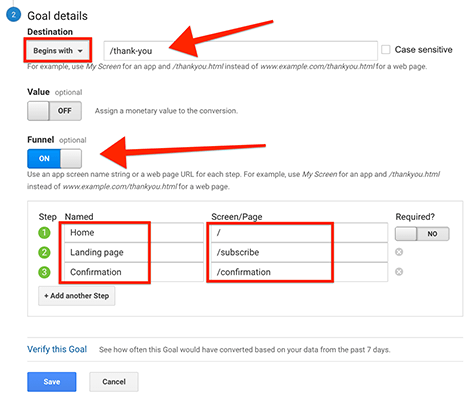Click the Save button
Viewport: 470px width, 400px height.
point(52,382)
